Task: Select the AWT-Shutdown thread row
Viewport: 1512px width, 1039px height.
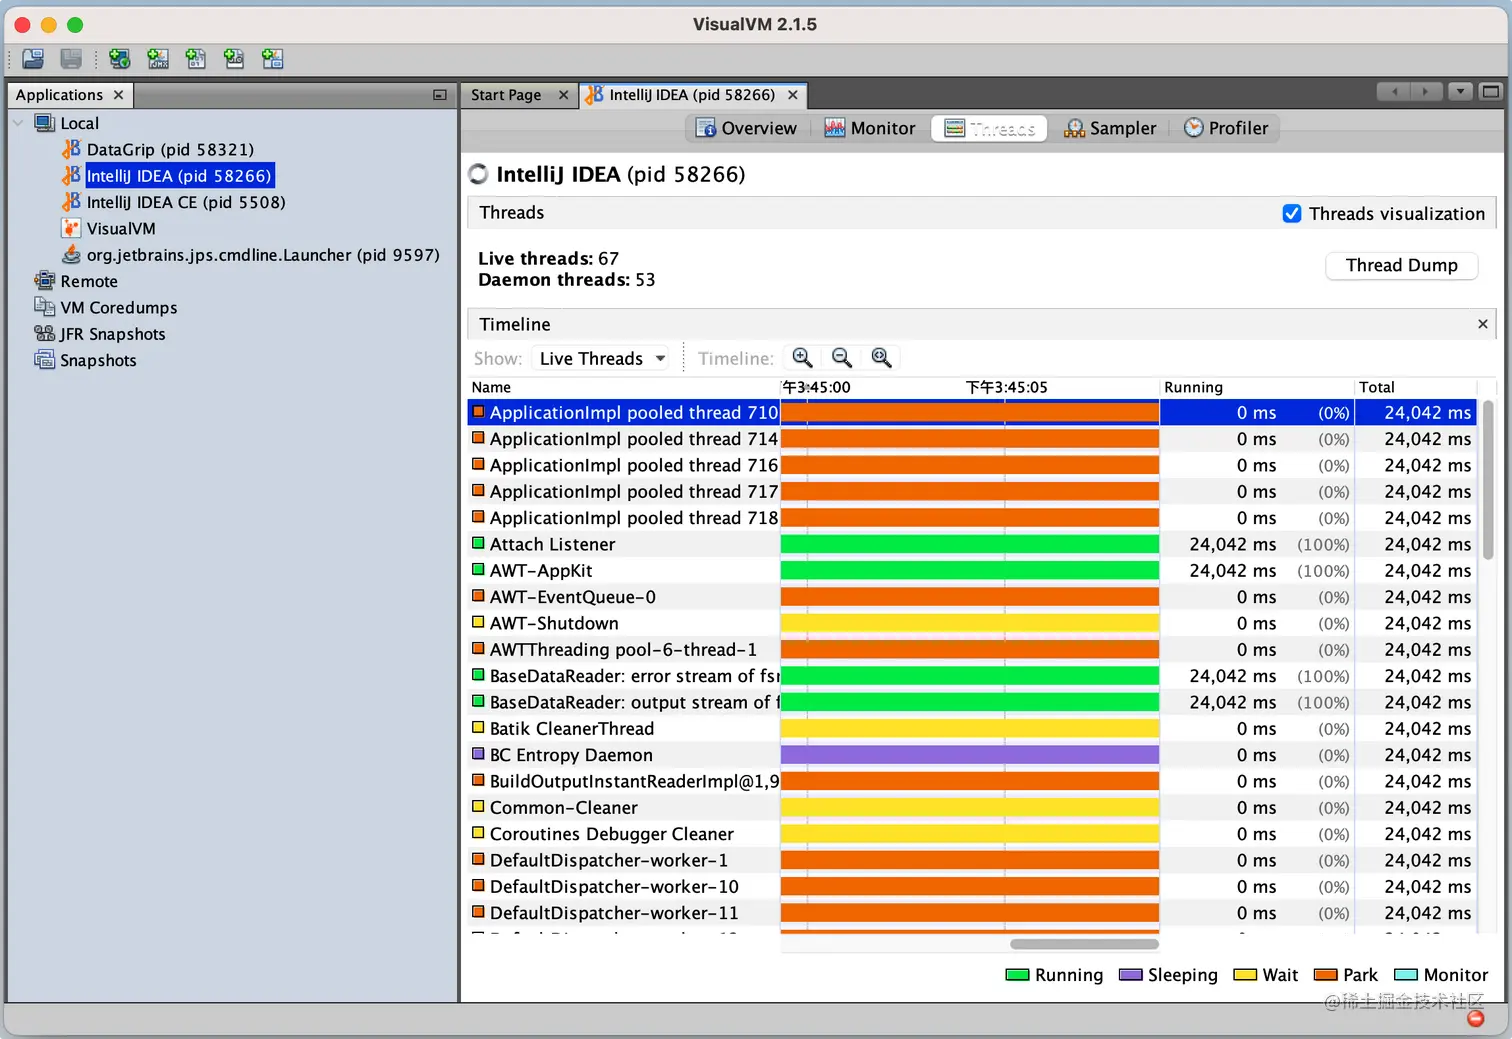Action: click(972, 623)
